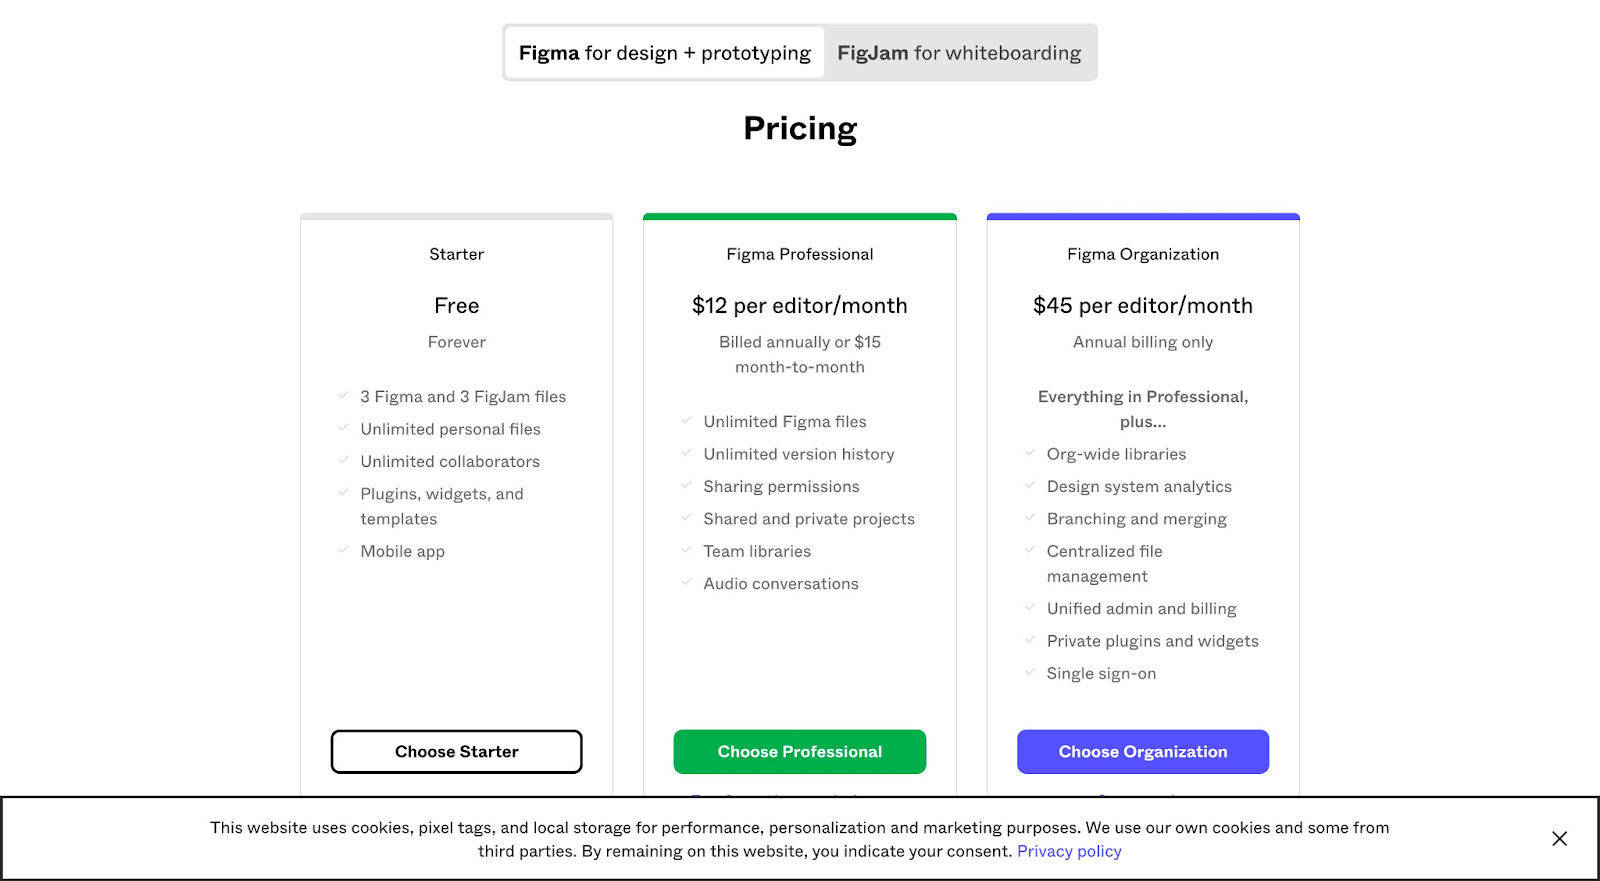The height and width of the screenshot is (881, 1600).
Task: Open the Privacy policy link
Action: click(x=1068, y=851)
